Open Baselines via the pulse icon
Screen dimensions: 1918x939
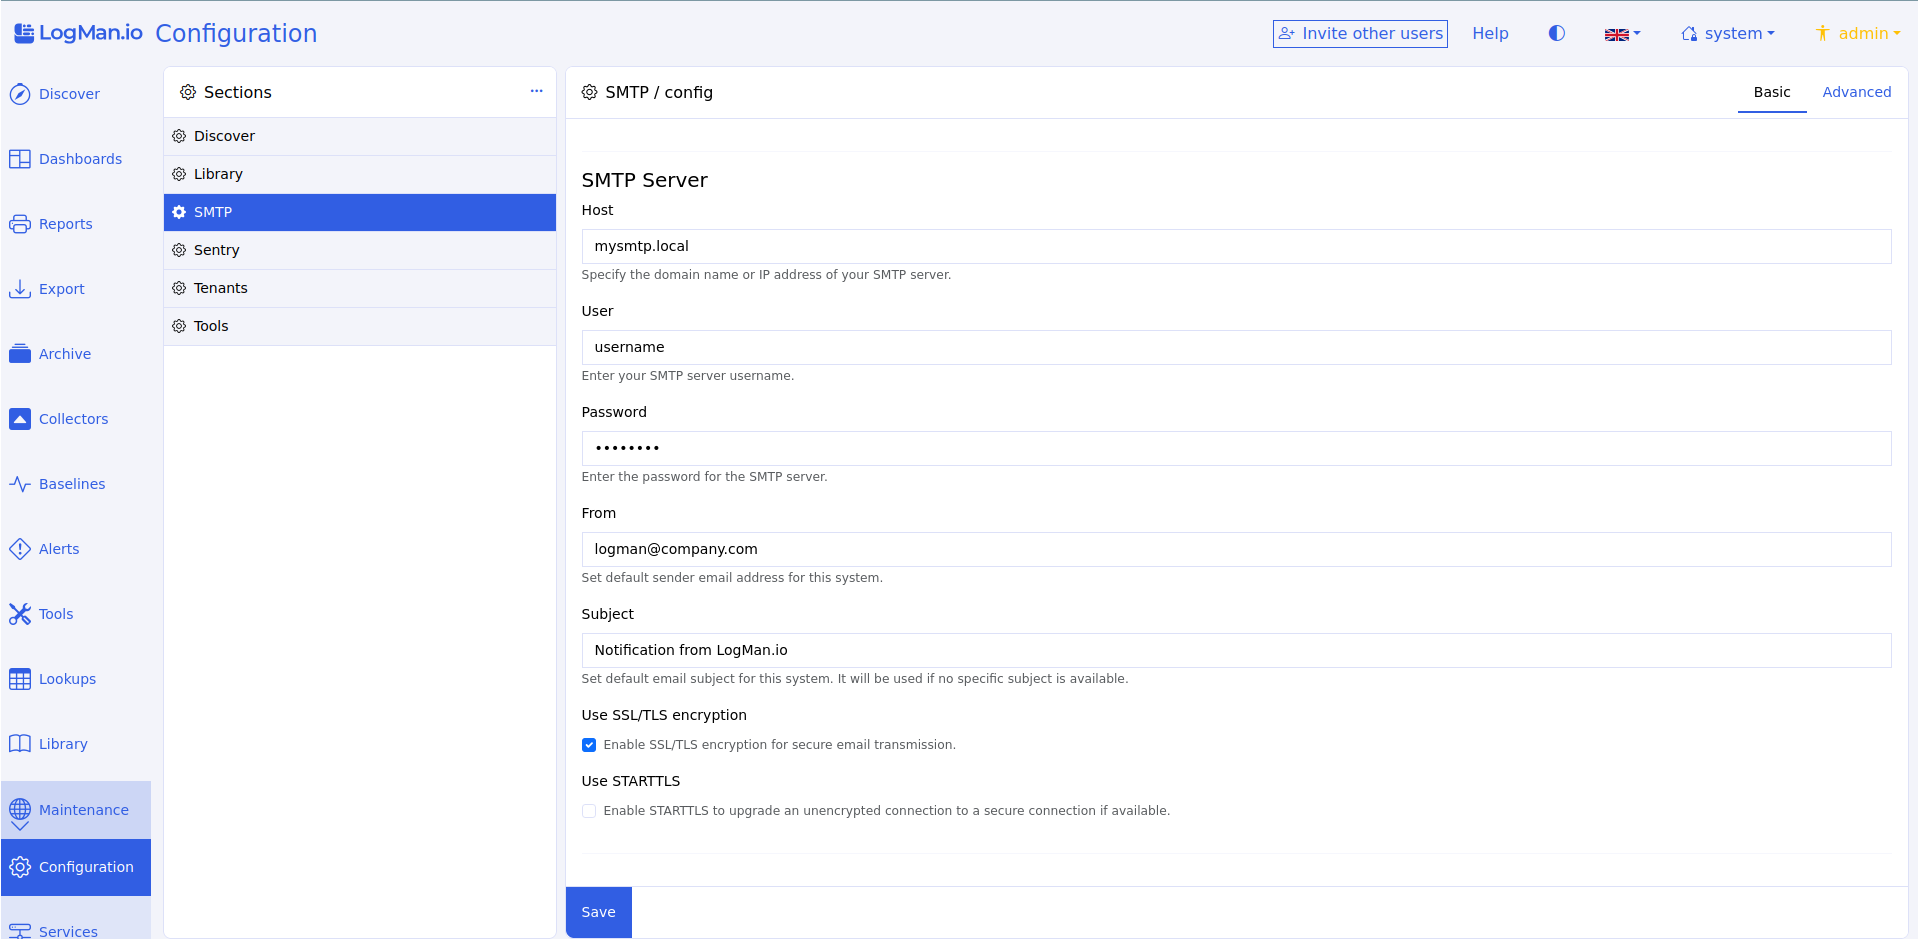tap(20, 484)
